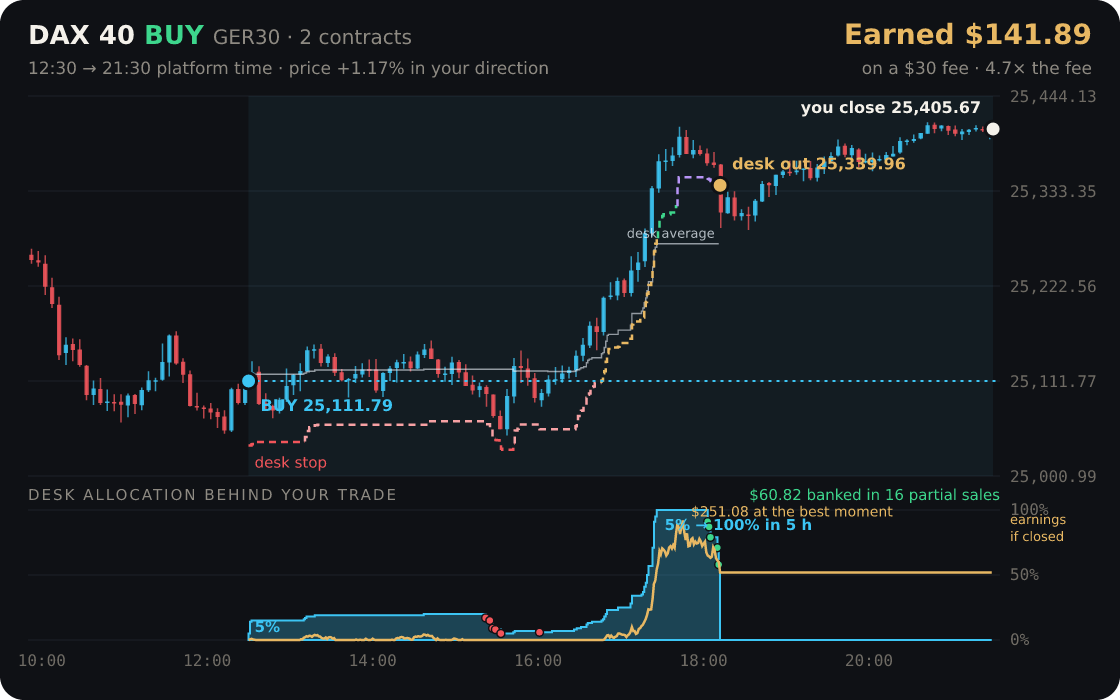Click the 'desk average' label

(x=670, y=234)
